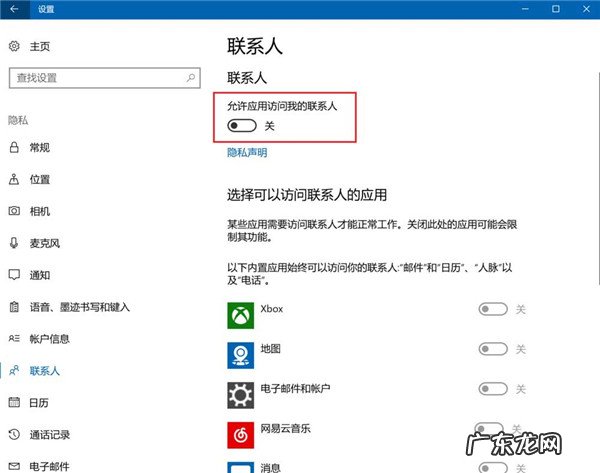Click the 消息 app icon
The height and width of the screenshot is (473, 600).
point(240,467)
